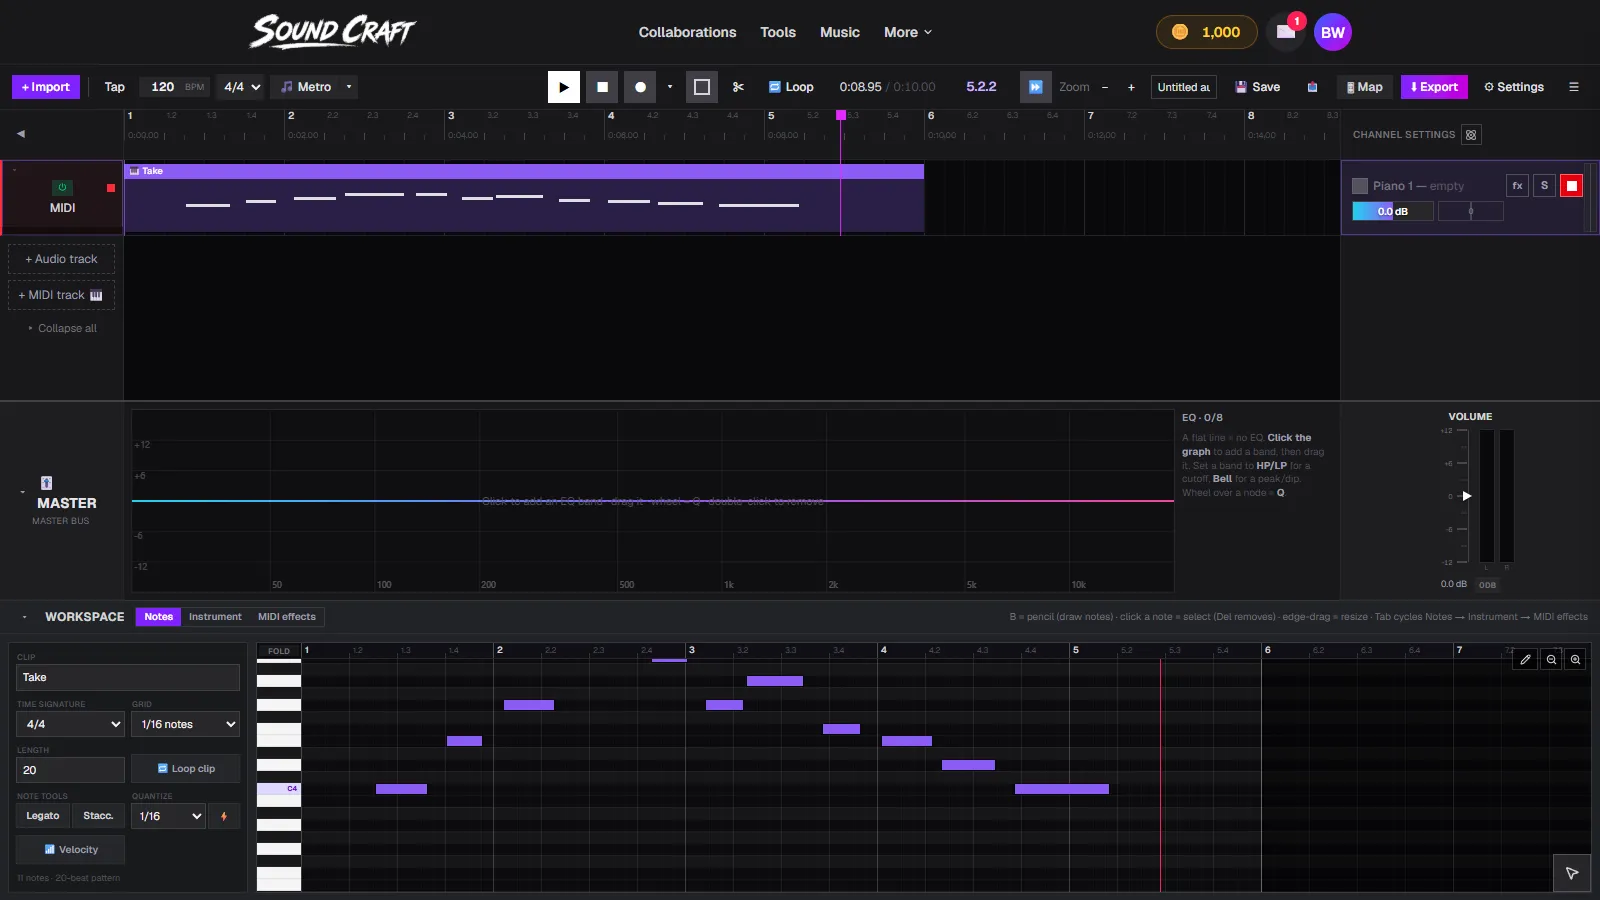Click the Channel Settings atom icon

tap(1471, 135)
